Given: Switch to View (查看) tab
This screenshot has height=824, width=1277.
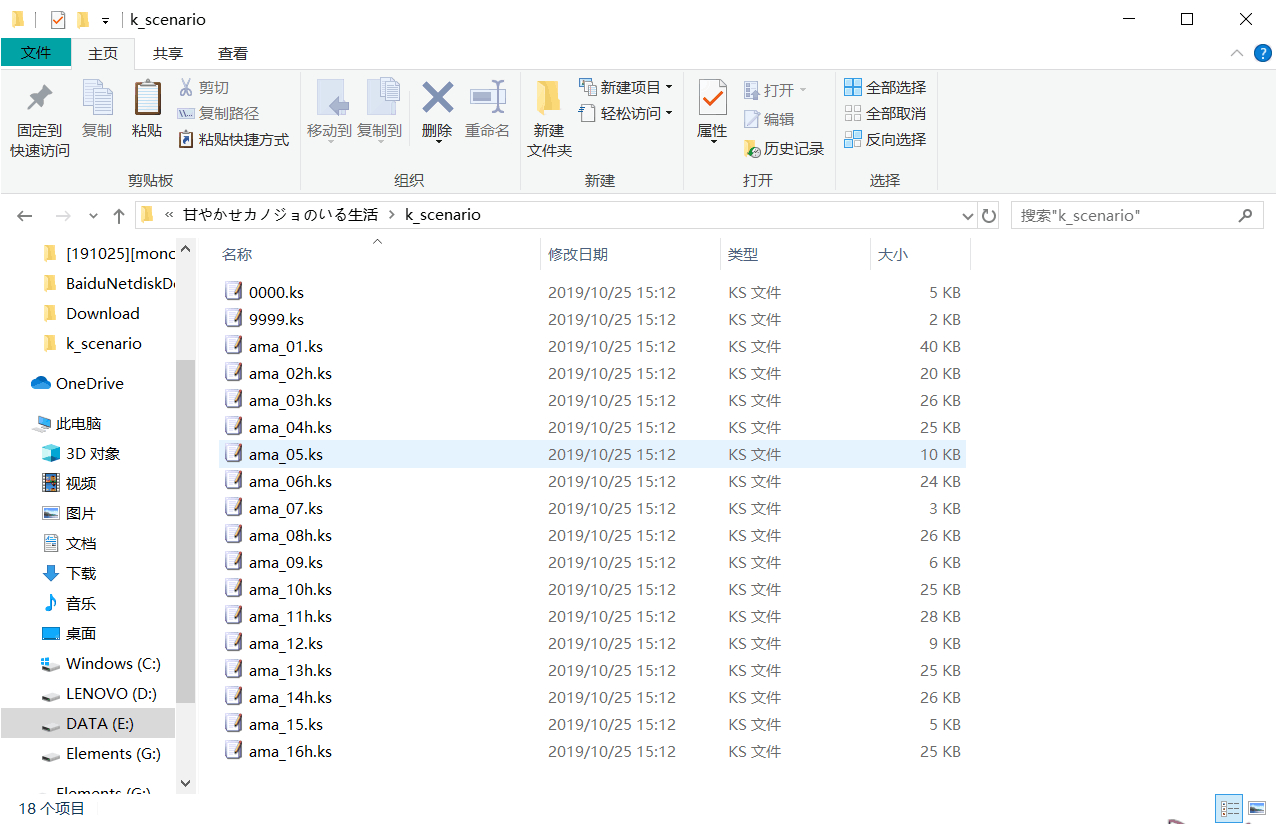Looking at the screenshot, I should [x=233, y=53].
